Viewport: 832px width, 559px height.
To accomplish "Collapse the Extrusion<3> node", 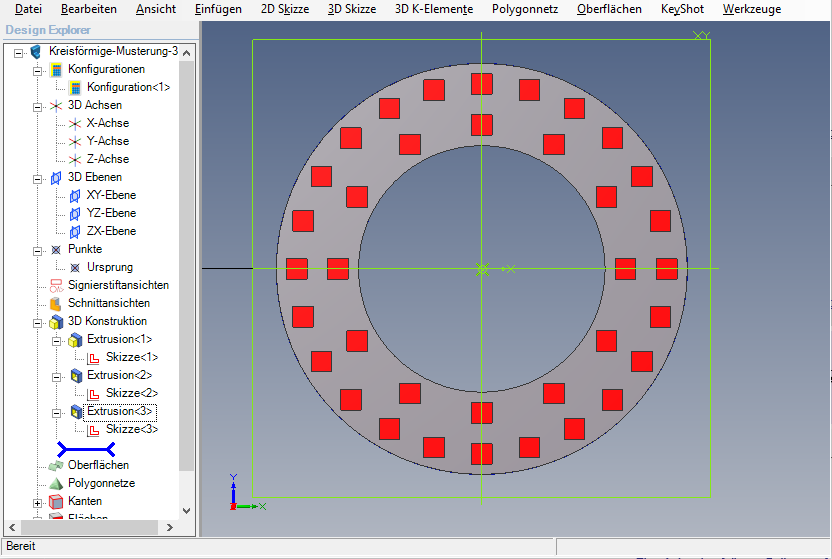I will [x=56, y=413].
